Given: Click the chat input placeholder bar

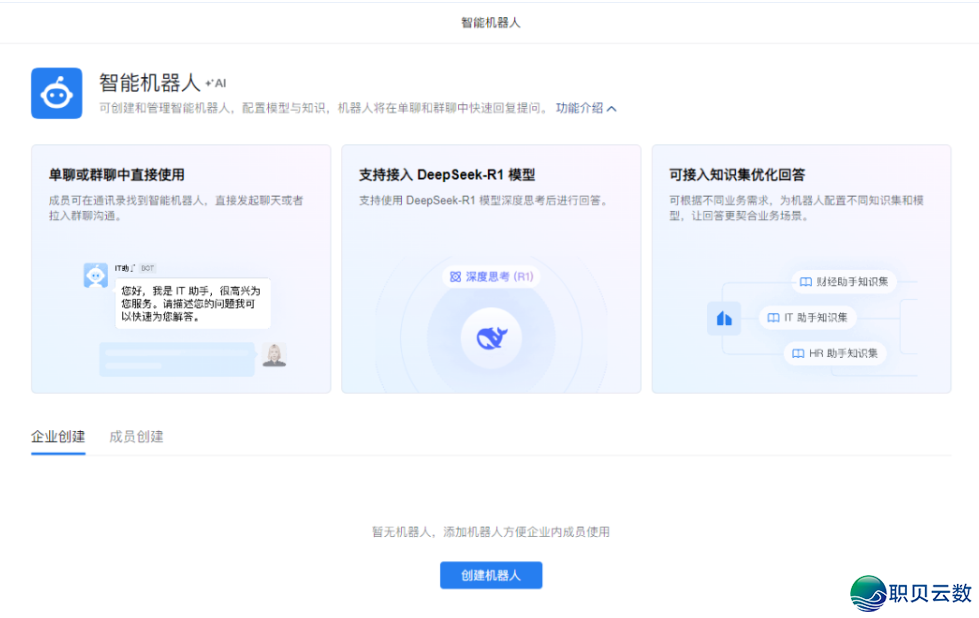Looking at the screenshot, I should click(176, 357).
